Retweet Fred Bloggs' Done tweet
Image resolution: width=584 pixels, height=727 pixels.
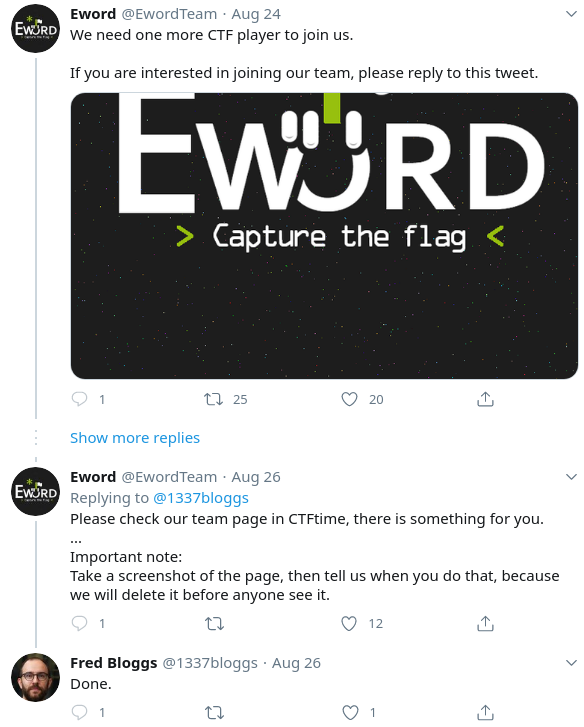(214, 712)
